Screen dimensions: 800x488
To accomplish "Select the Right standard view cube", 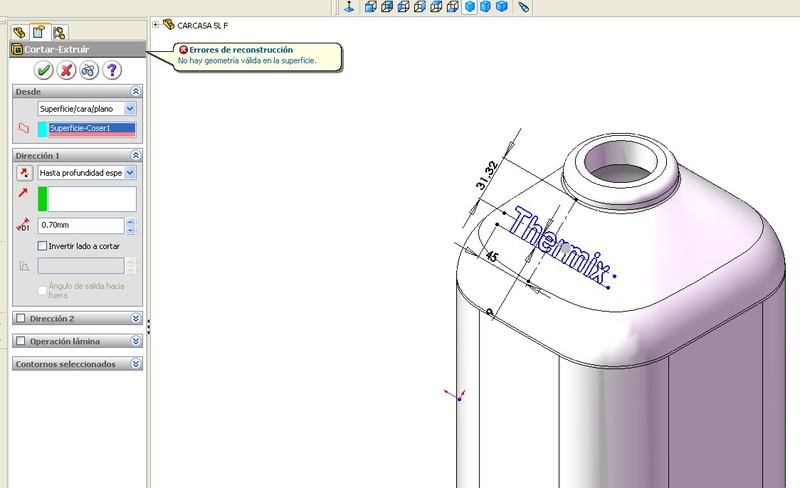I will click(420, 7).
